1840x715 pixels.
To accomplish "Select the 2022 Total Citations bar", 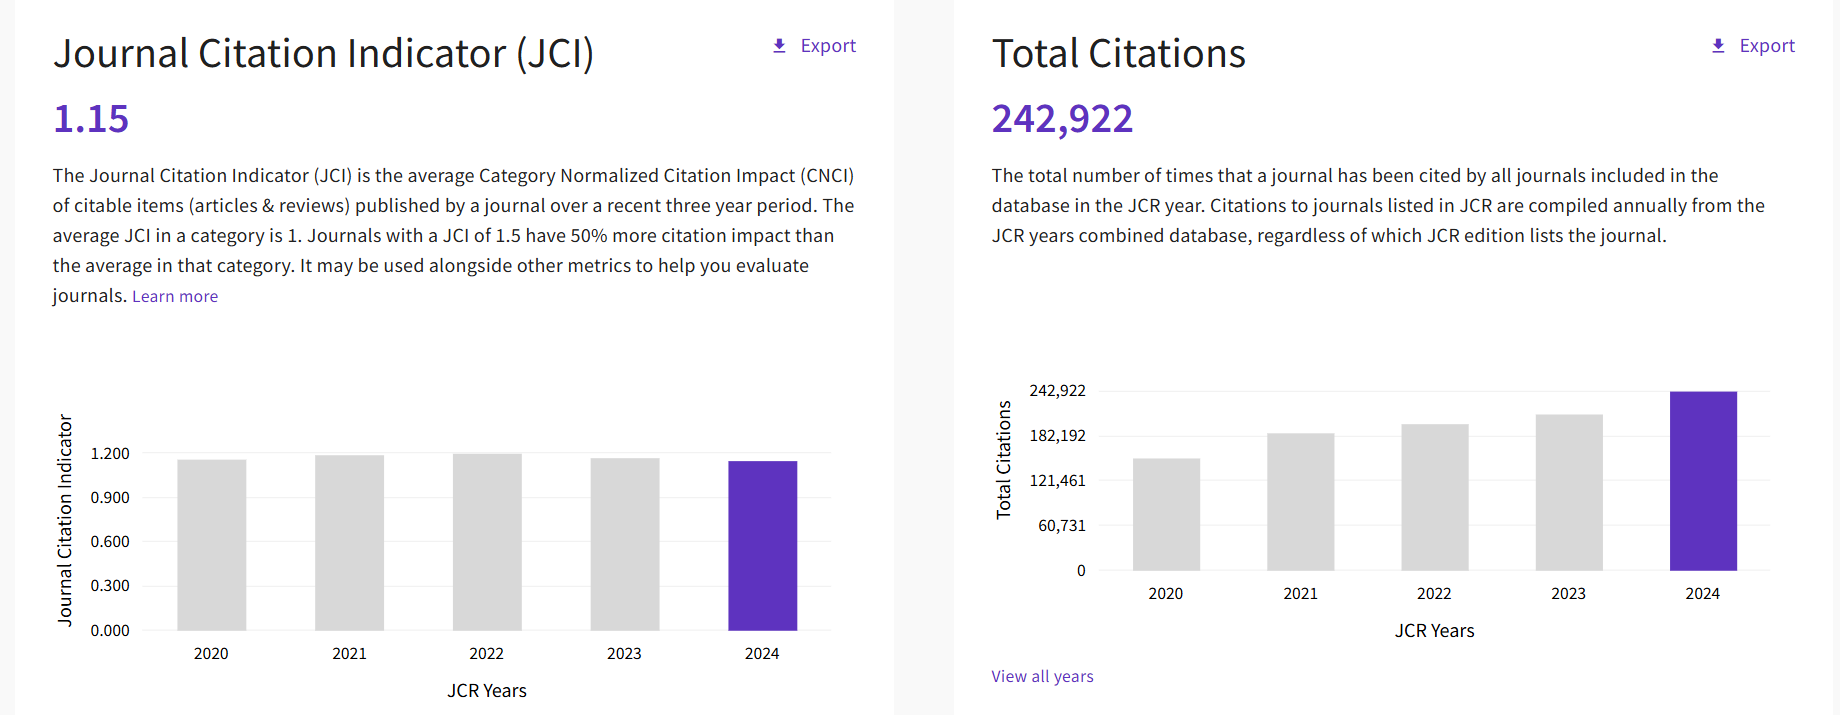I will [1435, 497].
